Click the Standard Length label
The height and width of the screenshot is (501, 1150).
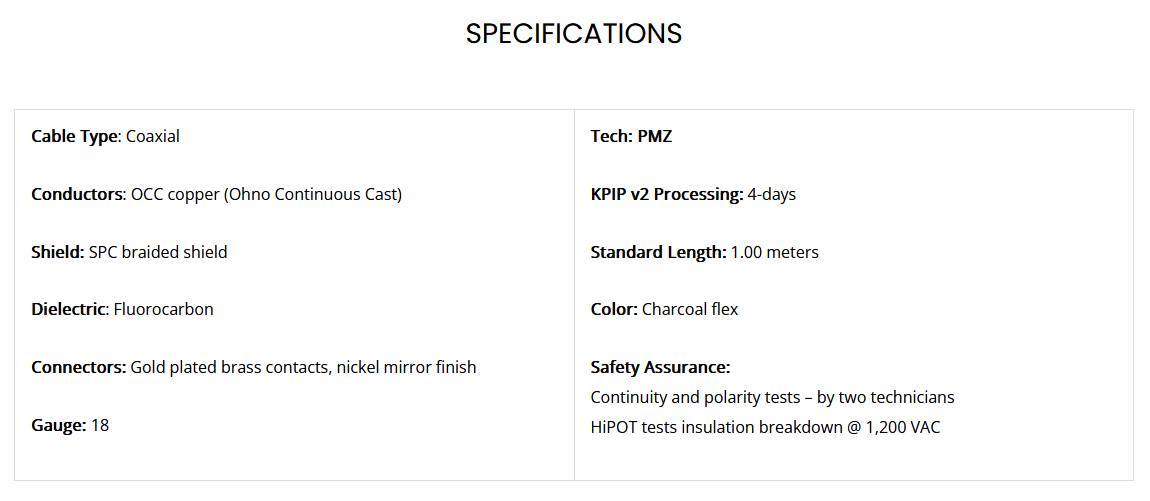[x=659, y=252]
